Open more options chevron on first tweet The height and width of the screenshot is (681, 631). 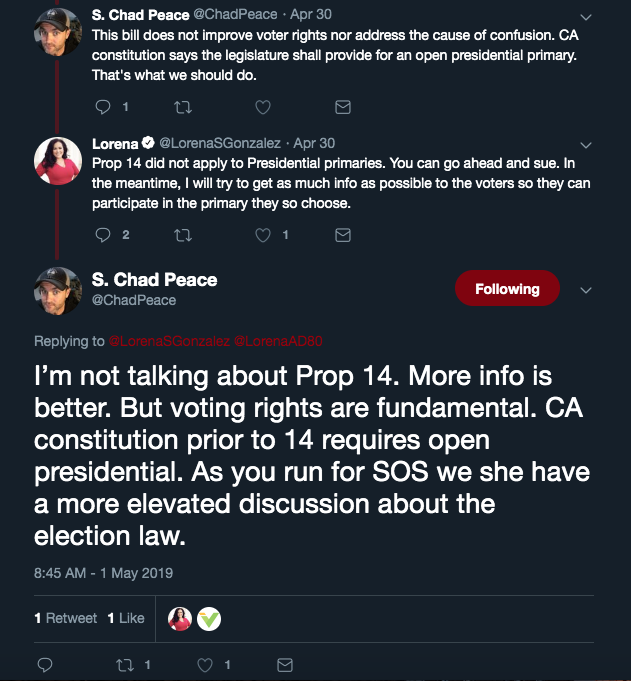click(586, 17)
